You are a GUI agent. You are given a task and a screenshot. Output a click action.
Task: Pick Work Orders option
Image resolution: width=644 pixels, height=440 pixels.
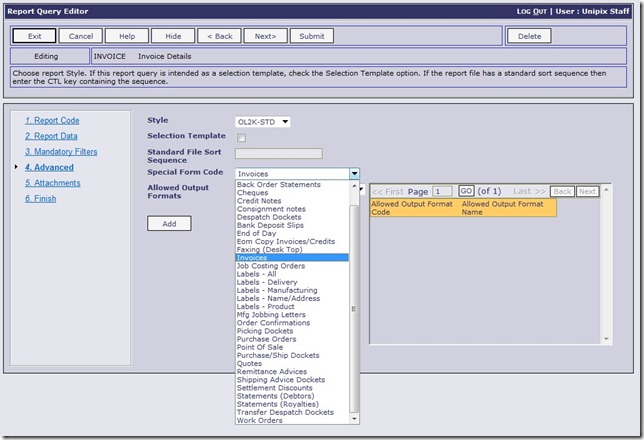point(259,420)
